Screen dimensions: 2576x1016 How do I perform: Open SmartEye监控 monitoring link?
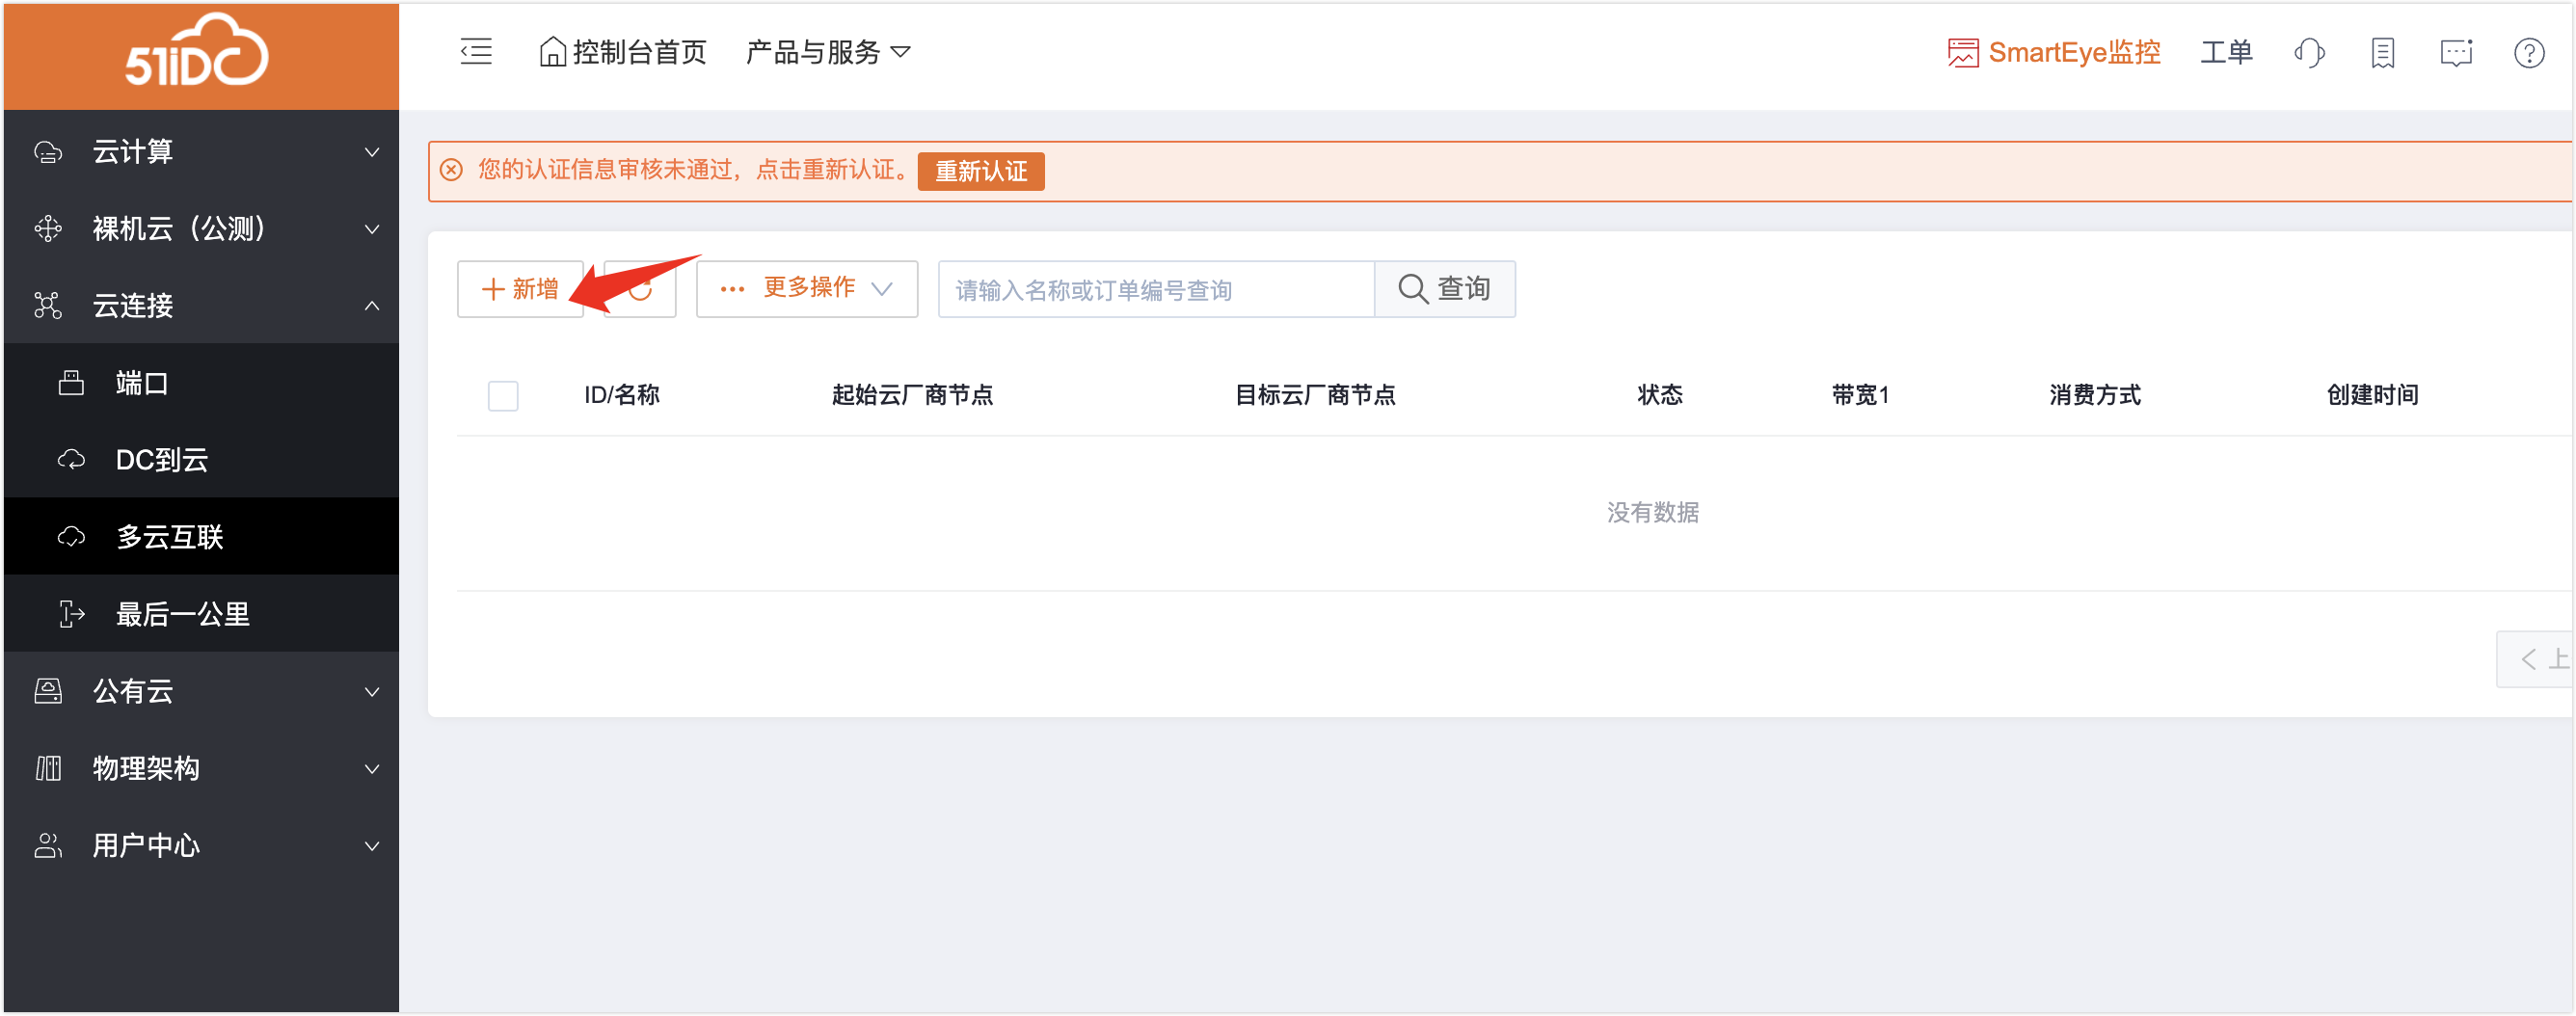pos(2054,52)
